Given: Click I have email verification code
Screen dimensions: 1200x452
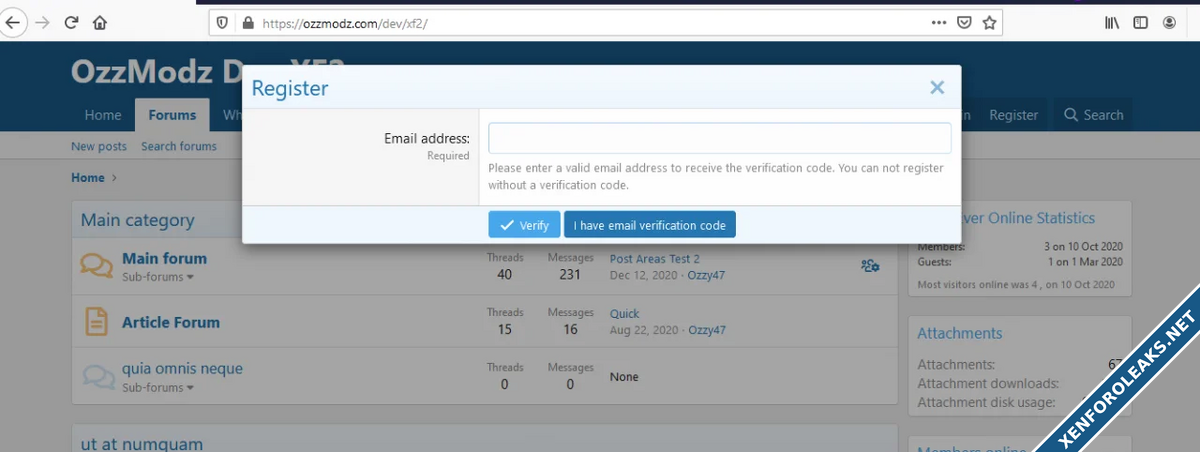Looking at the screenshot, I should click(649, 225).
